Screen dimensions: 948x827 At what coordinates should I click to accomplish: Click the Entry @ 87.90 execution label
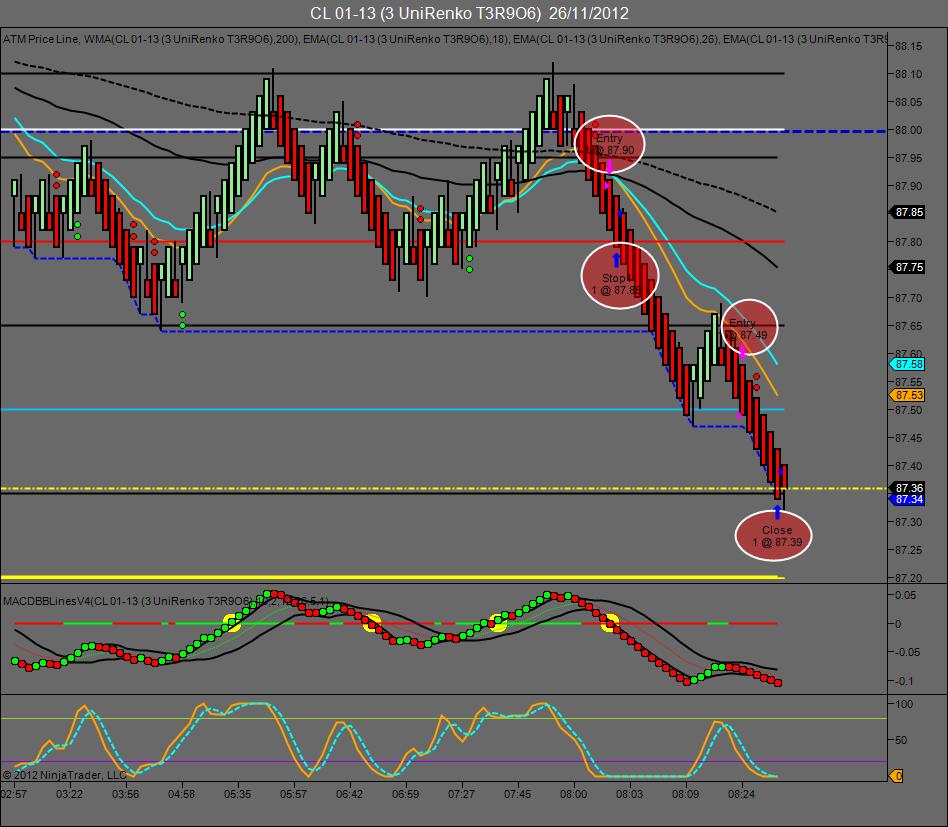point(611,144)
